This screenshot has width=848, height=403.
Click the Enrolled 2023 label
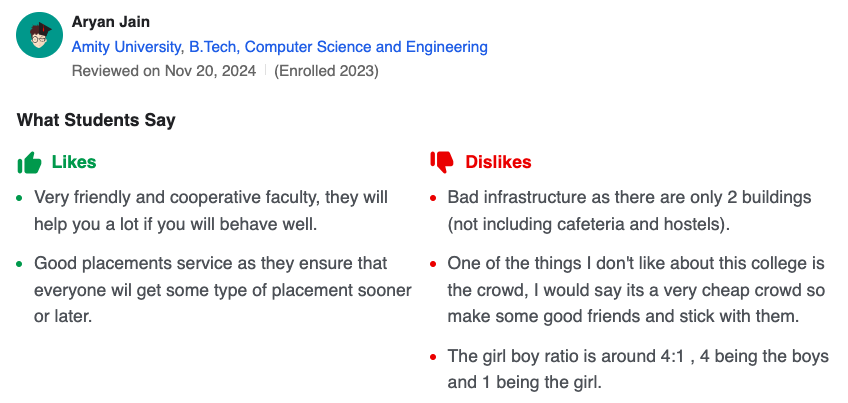coord(326,71)
